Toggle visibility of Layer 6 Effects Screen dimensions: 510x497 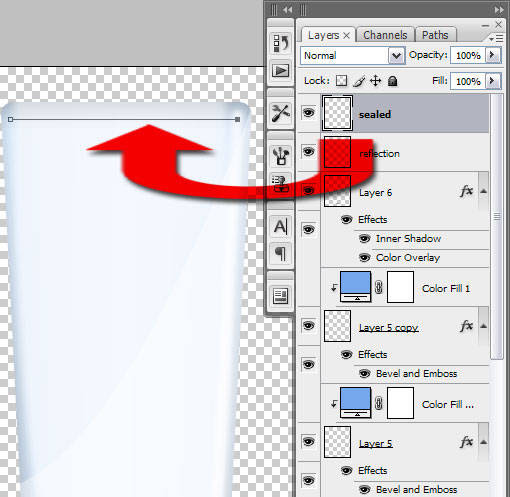pos(347,219)
